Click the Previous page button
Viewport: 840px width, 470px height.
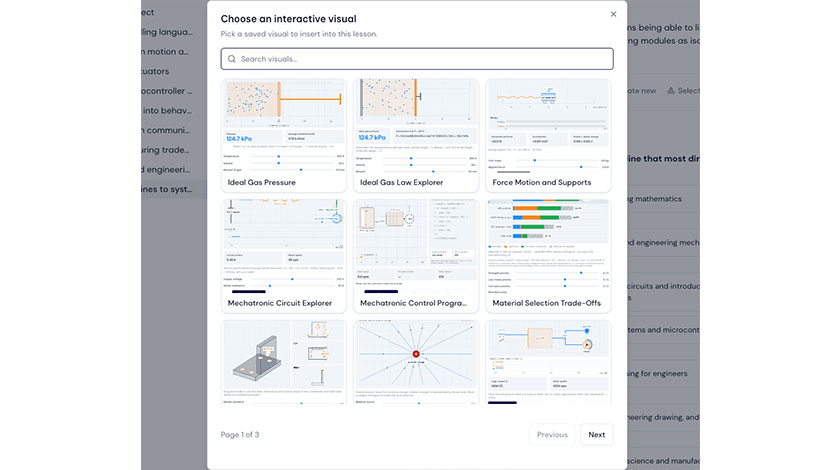tap(552, 435)
